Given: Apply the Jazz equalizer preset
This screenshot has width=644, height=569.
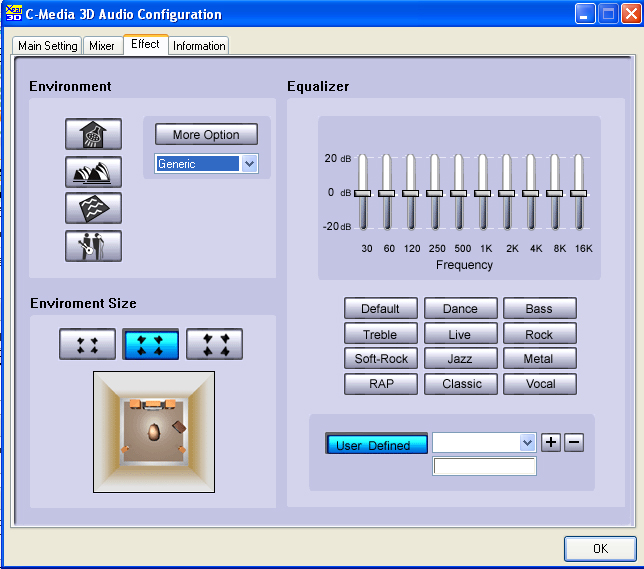Looking at the screenshot, I should pos(460,359).
